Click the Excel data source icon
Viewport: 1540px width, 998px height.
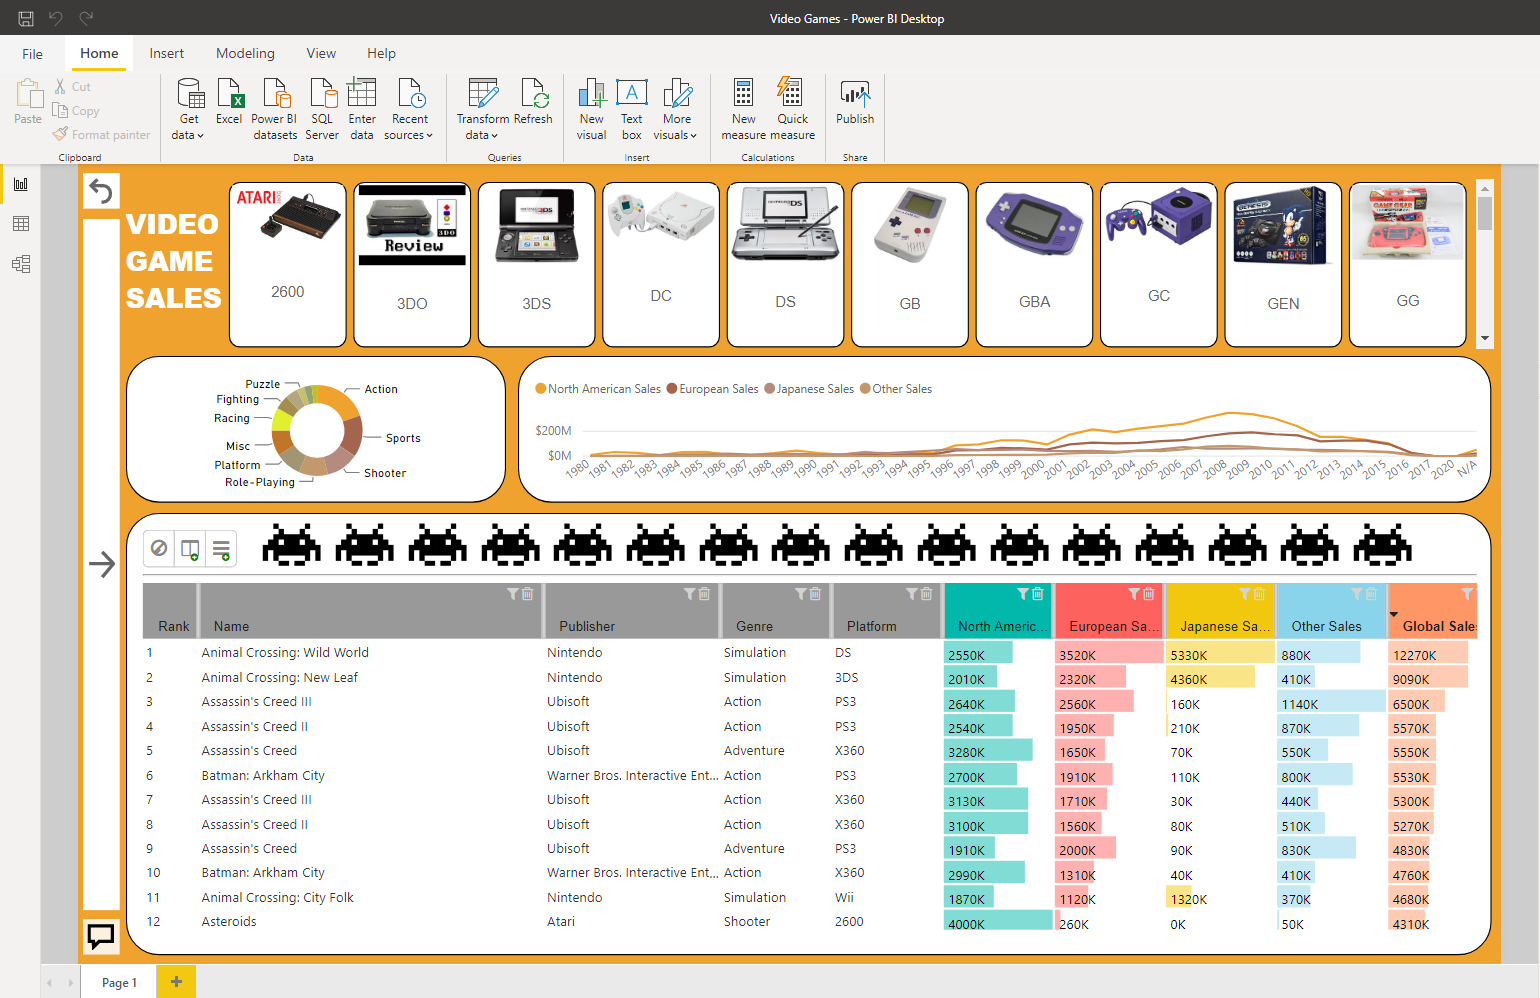coord(229,101)
